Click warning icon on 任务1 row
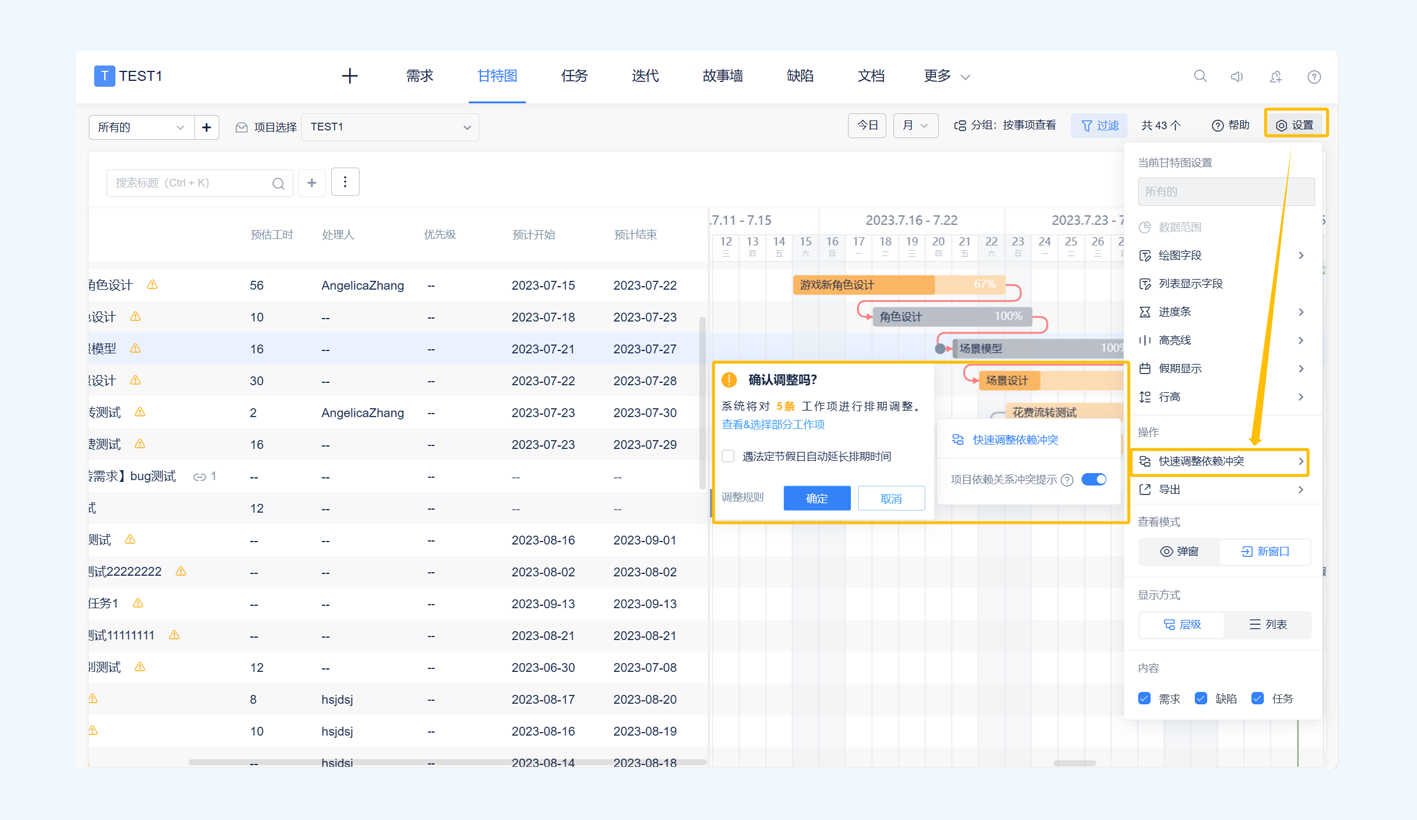Image resolution: width=1417 pixels, height=820 pixels. point(138,603)
